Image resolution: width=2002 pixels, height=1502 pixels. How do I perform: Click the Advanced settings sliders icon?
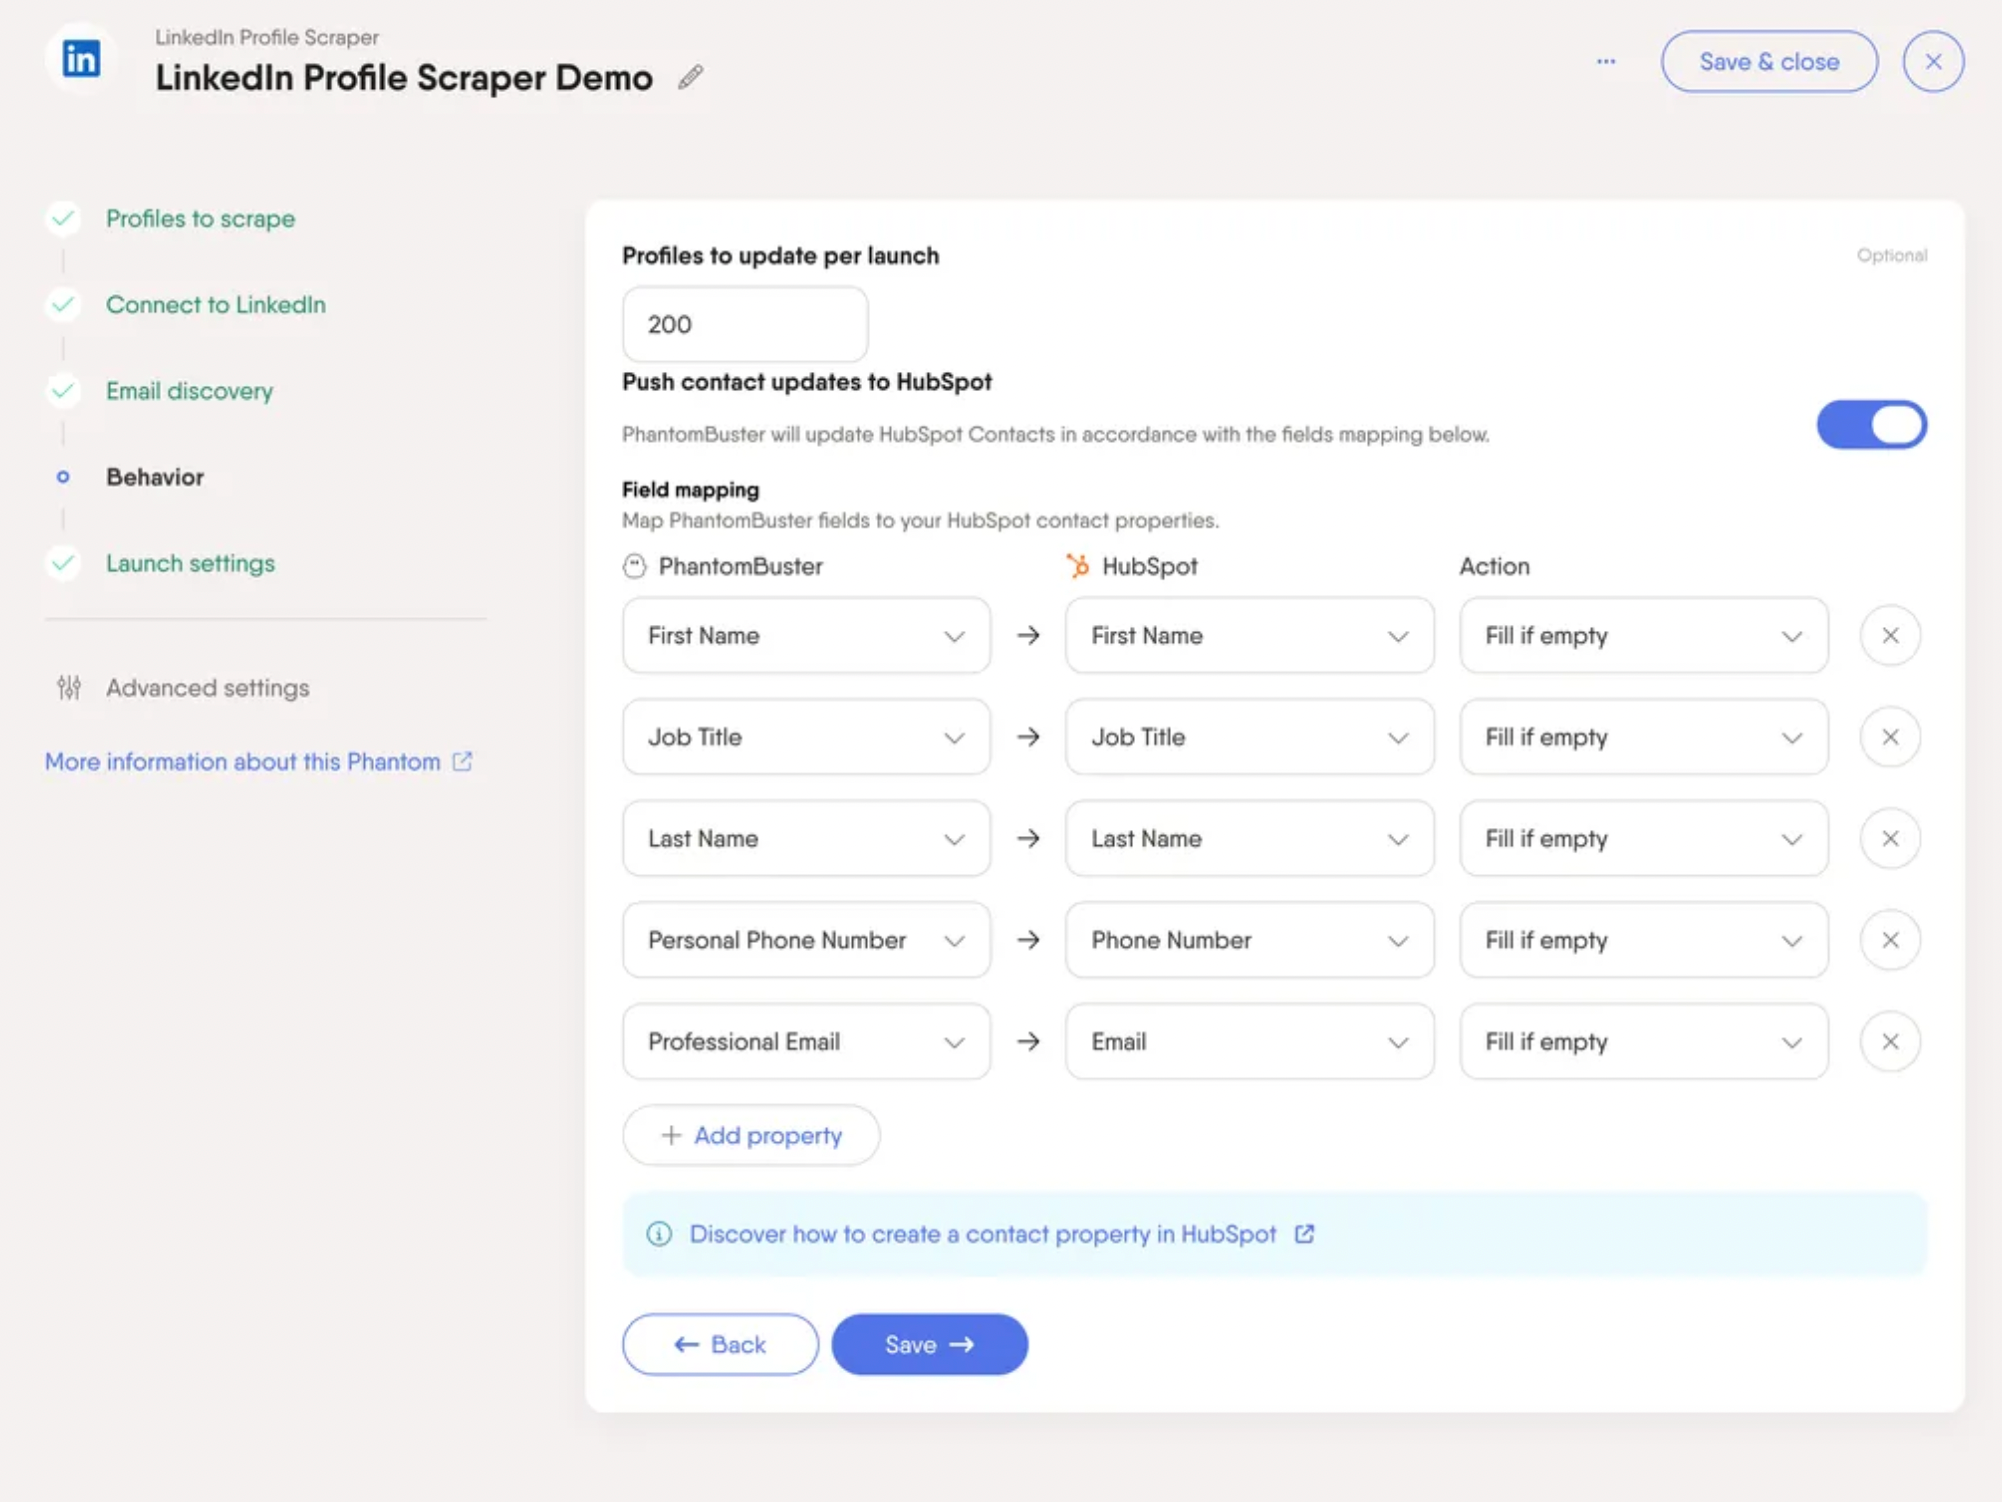tap(69, 687)
